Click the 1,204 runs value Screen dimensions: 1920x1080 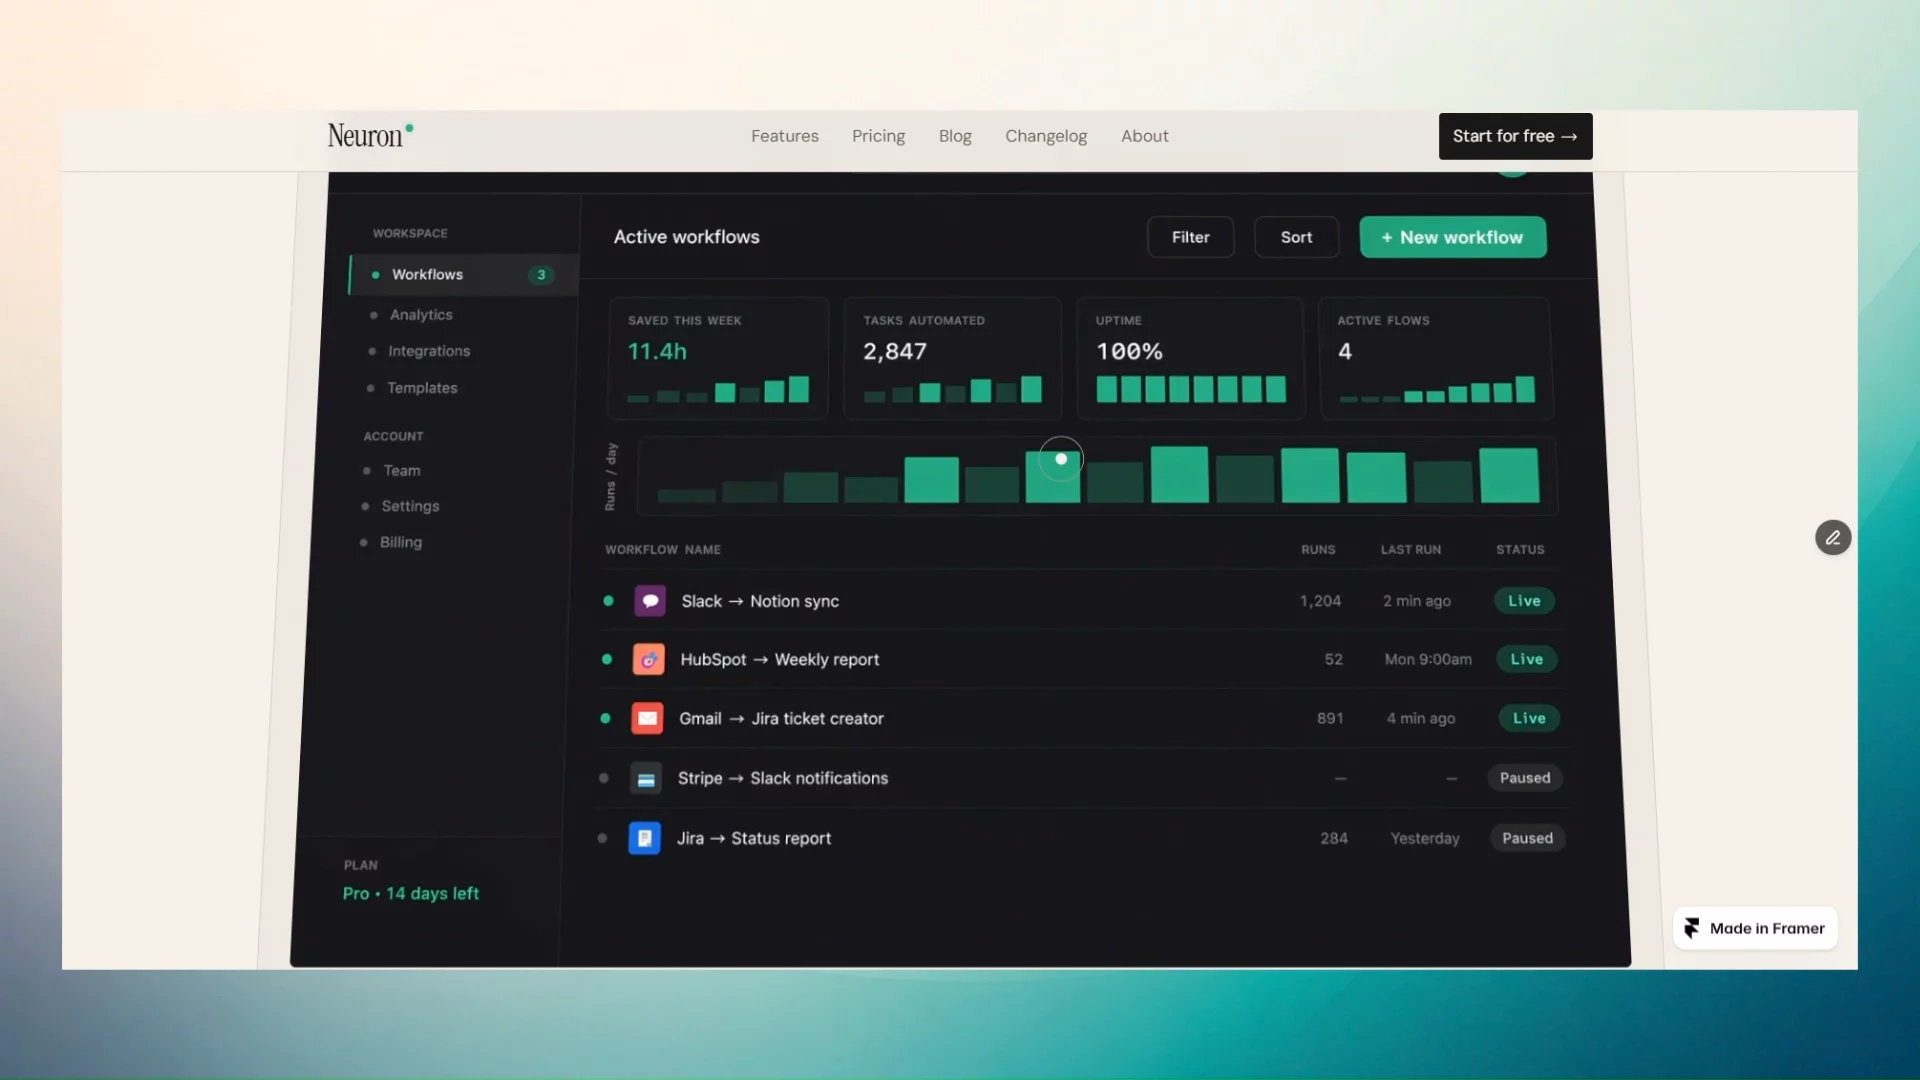(x=1320, y=601)
